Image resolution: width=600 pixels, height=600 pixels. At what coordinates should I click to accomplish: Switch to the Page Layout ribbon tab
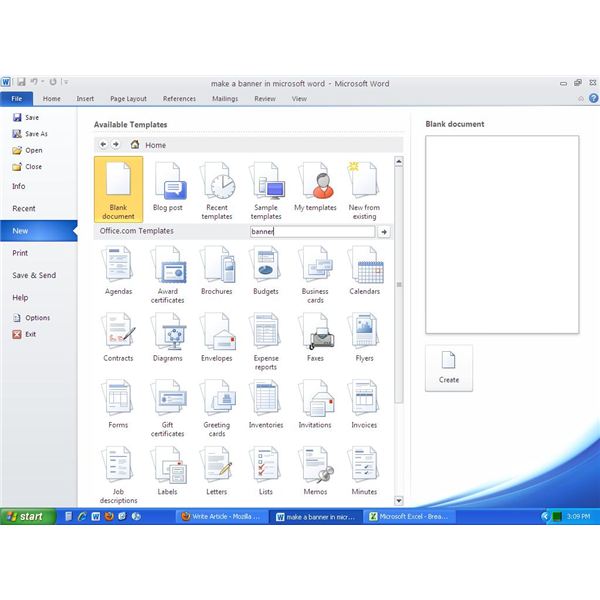pyautogui.click(x=128, y=99)
